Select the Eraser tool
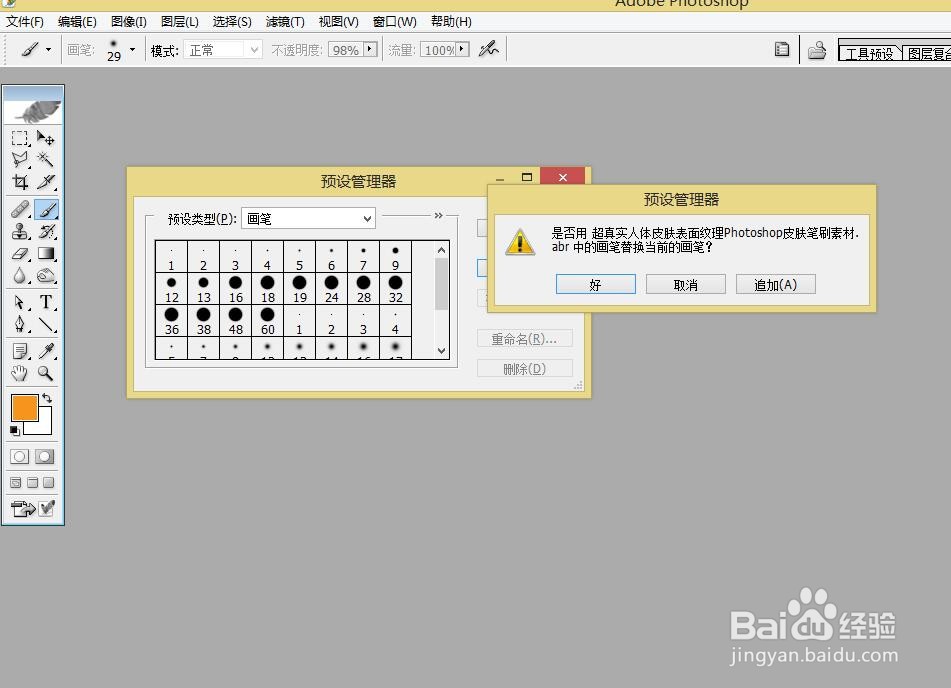This screenshot has height=688, width=951. point(20,254)
